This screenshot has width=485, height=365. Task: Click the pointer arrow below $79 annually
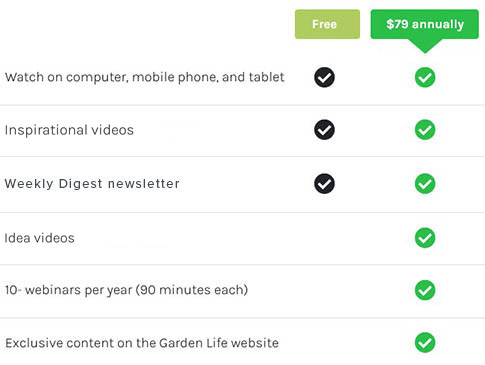pos(425,46)
